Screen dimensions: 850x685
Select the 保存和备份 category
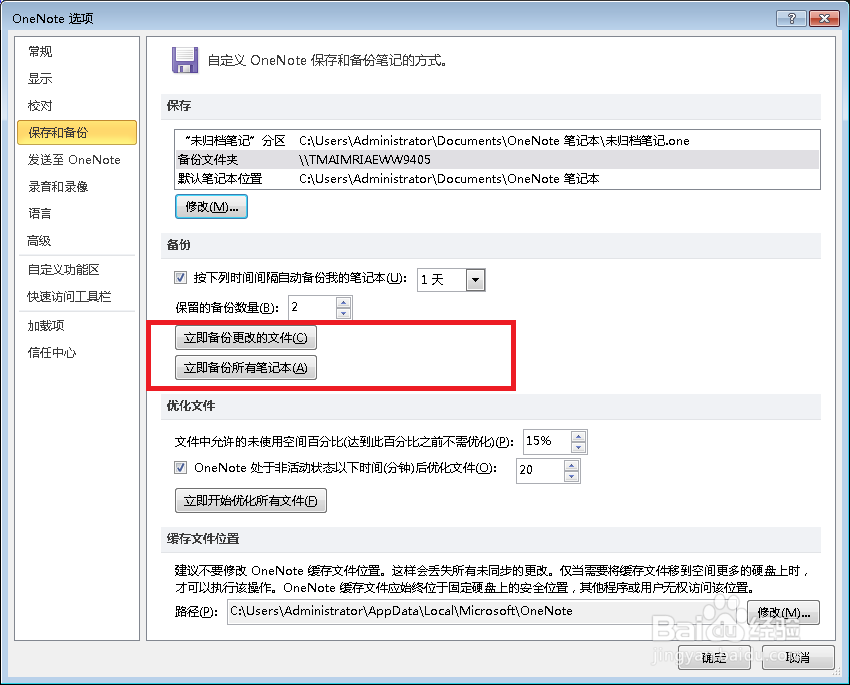[x=76, y=133]
